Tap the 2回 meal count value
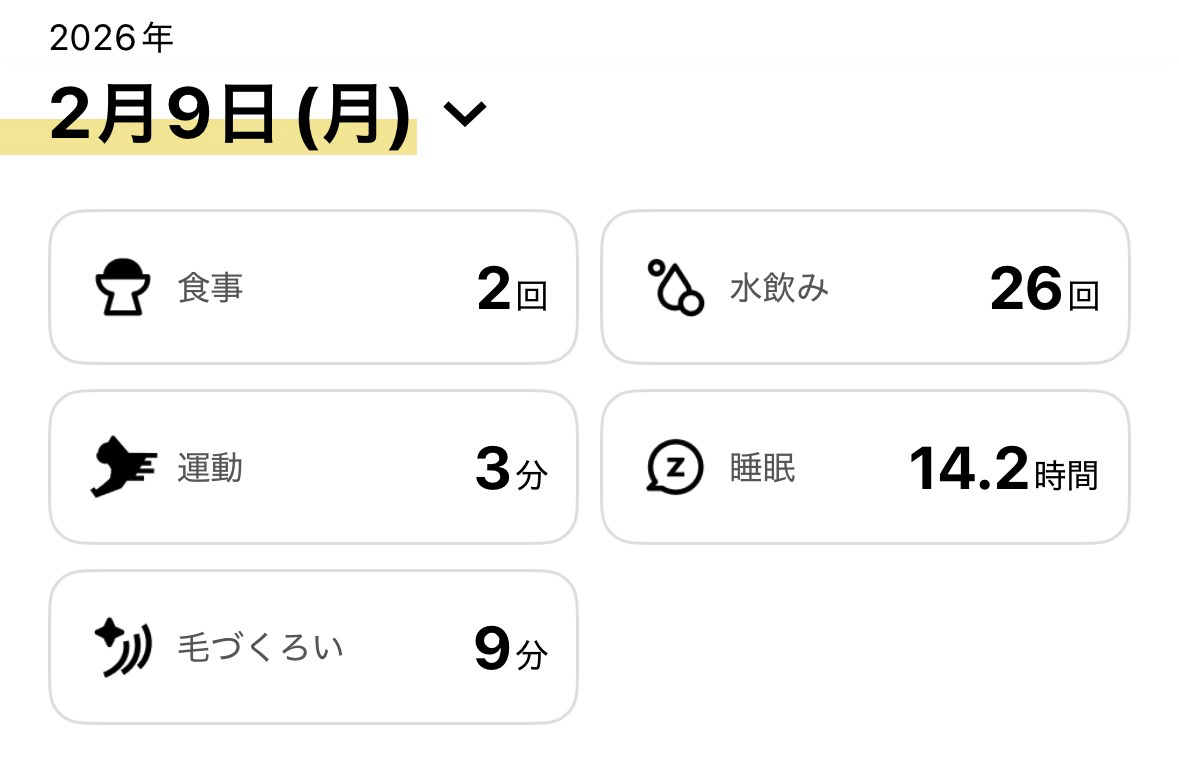This screenshot has width=1179, height=778. [x=512, y=290]
